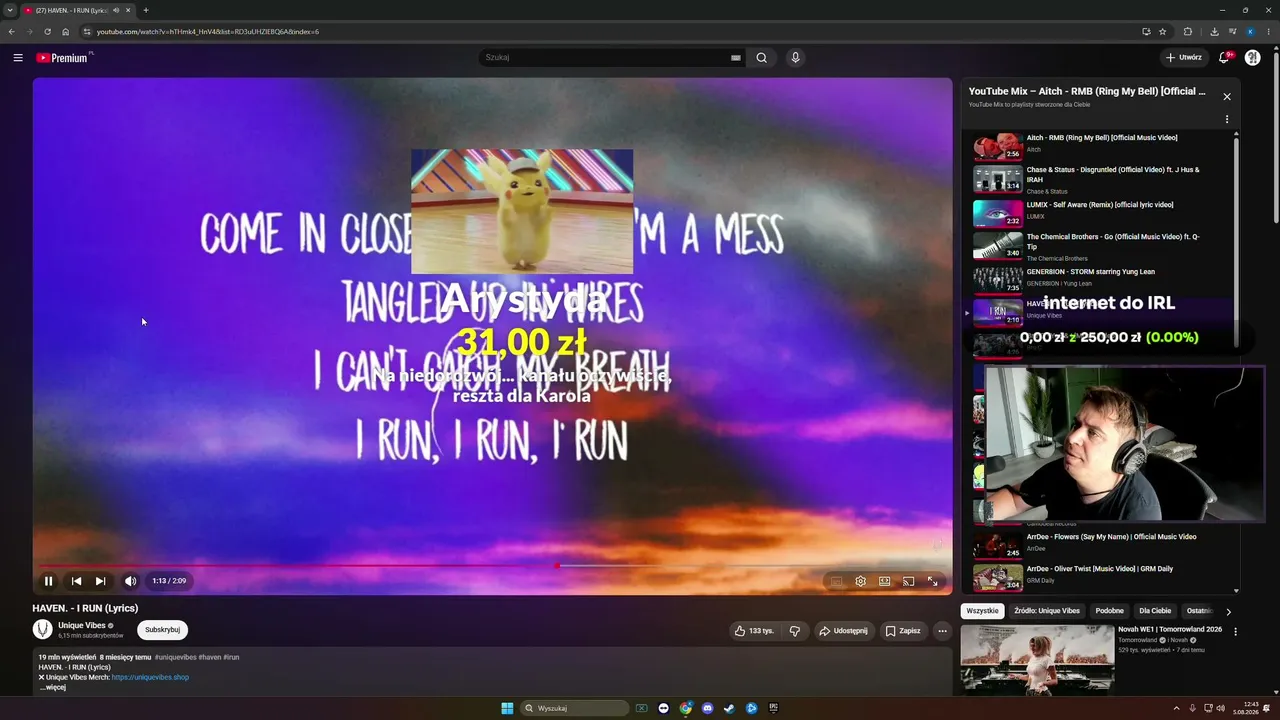The height and width of the screenshot is (720, 1280).
Task: Mute the video player volume
Action: (130, 581)
